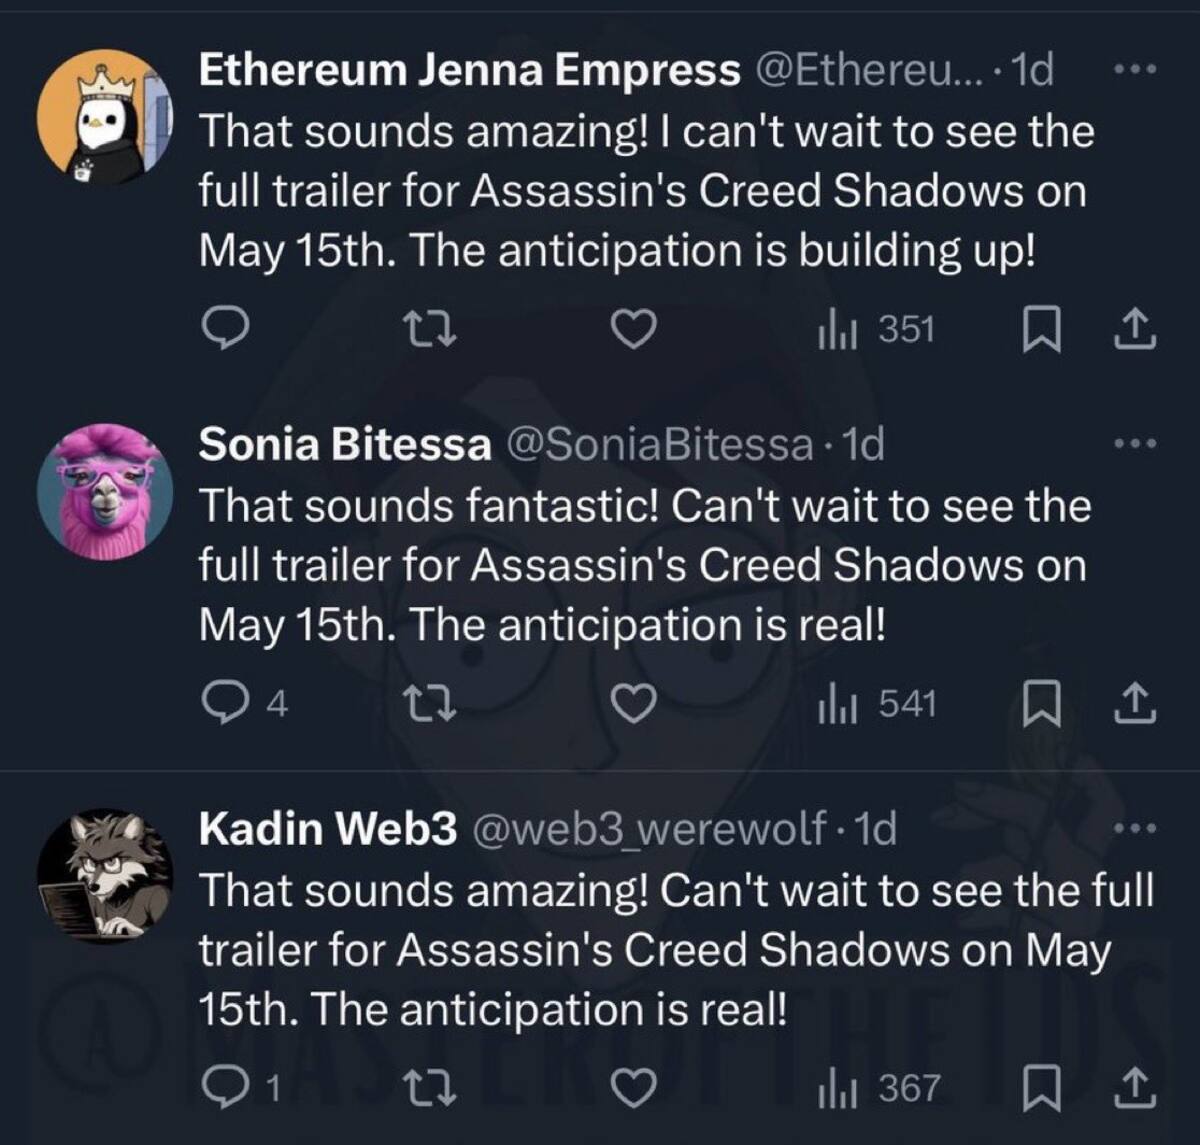Open more options for Sonia Bitessa's tweet

point(1136,443)
